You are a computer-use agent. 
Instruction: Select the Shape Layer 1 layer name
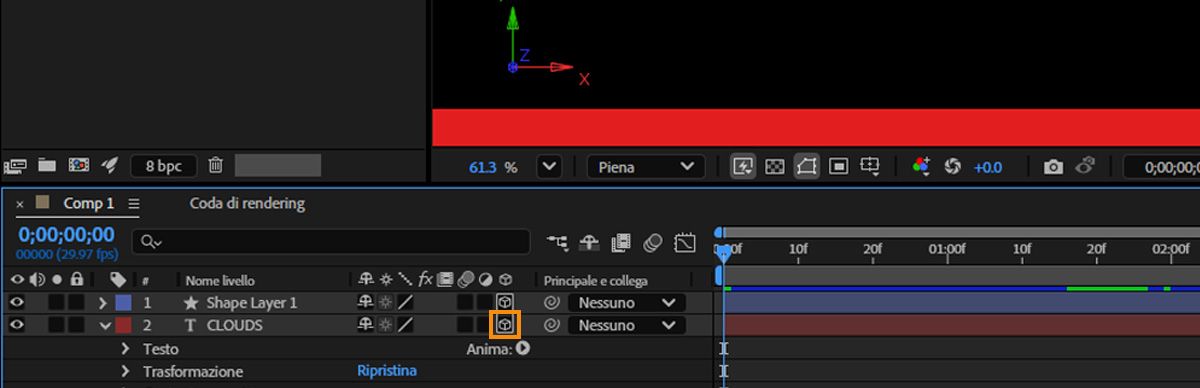coord(252,302)
